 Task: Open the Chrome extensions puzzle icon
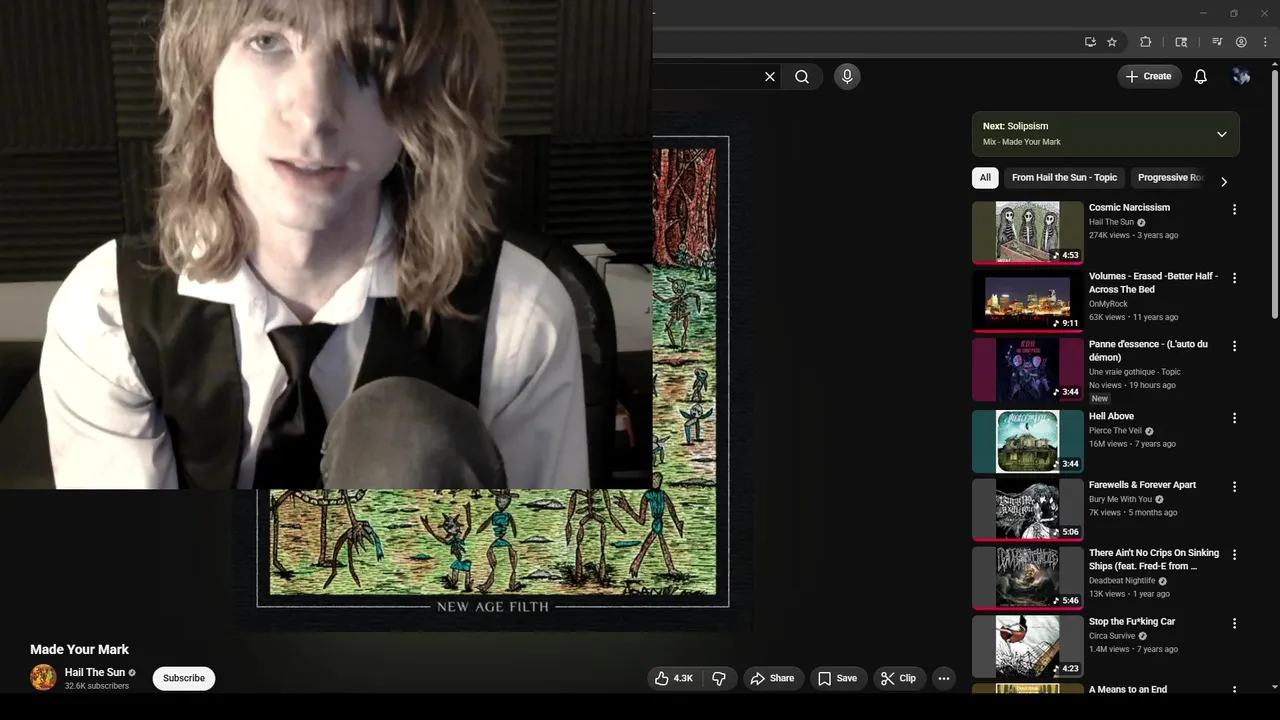(1146, 42)
